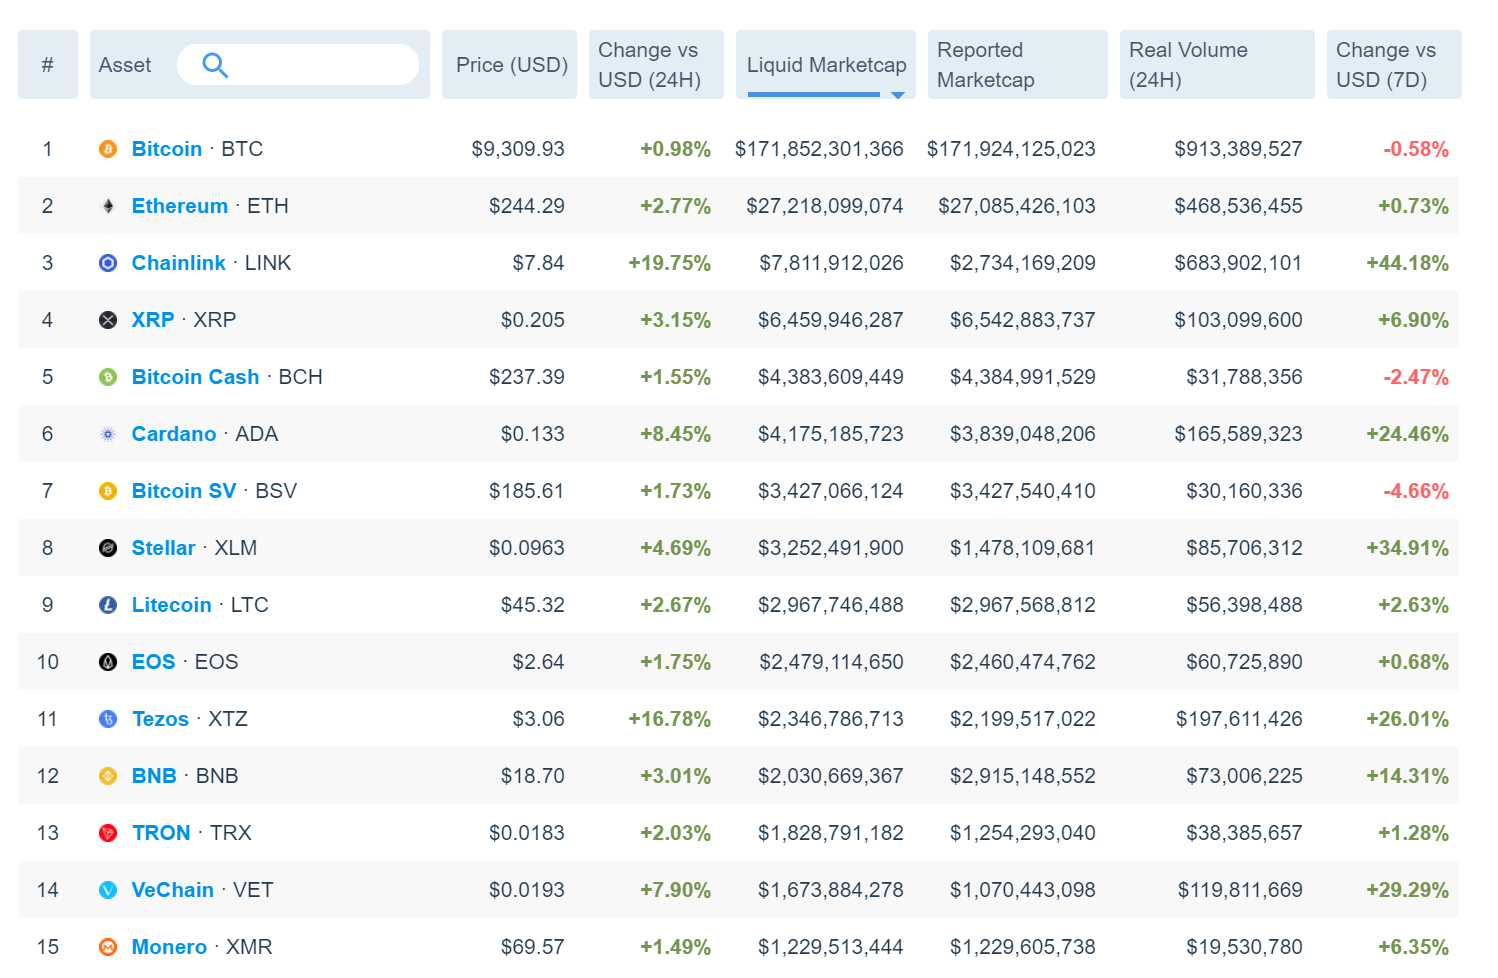The image size is (1498, 978).
Task: Click the TRON red icon
Action: [108, 833]
